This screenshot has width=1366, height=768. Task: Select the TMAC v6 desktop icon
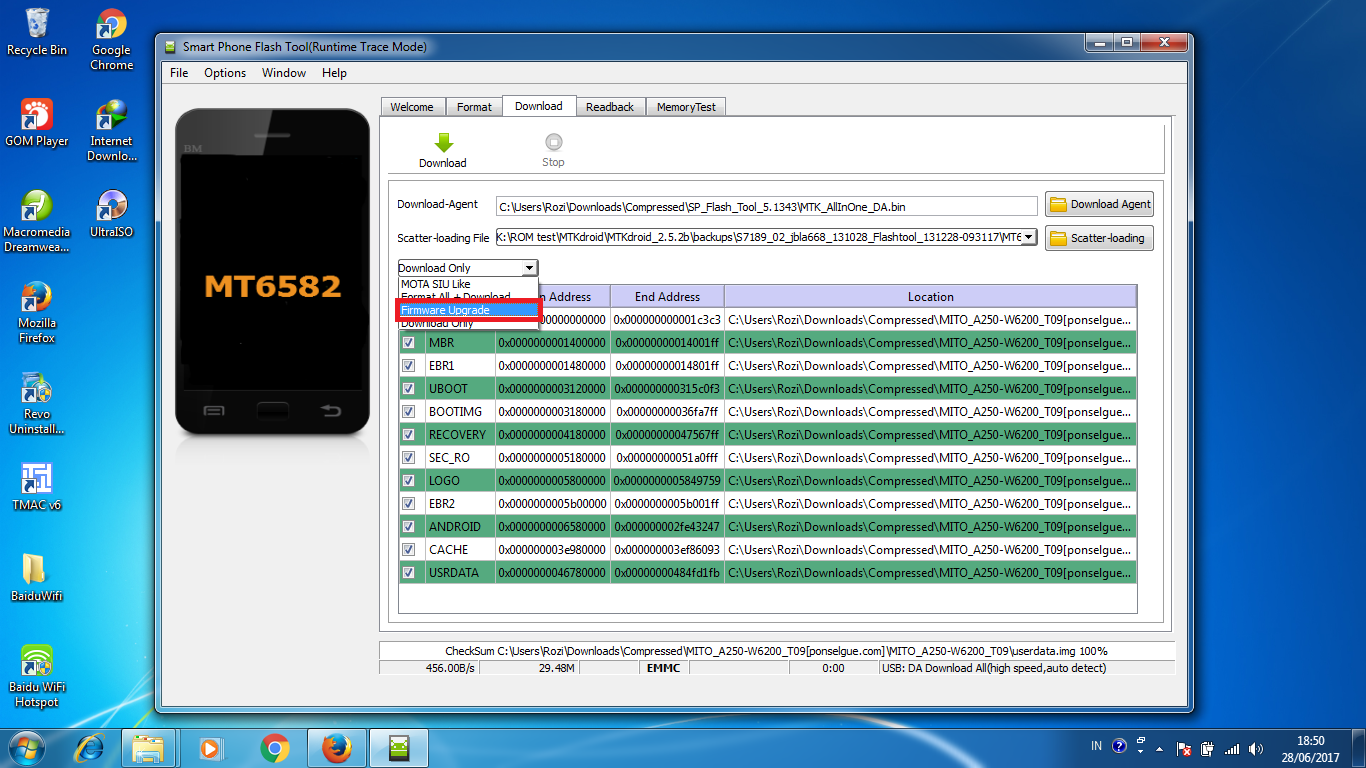tap(37, 487)
